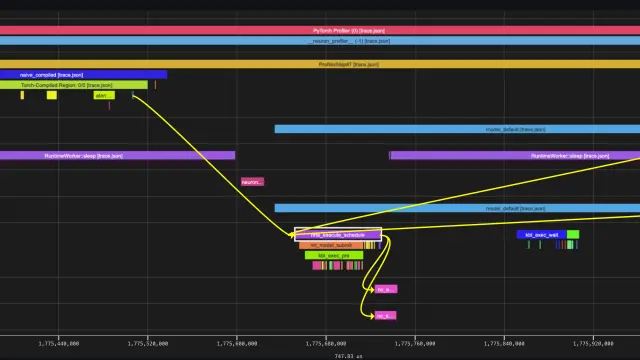Click the 1,775,760,000 time axis label
This screenshot has height=360, width=640.
(x=415, y=344)
